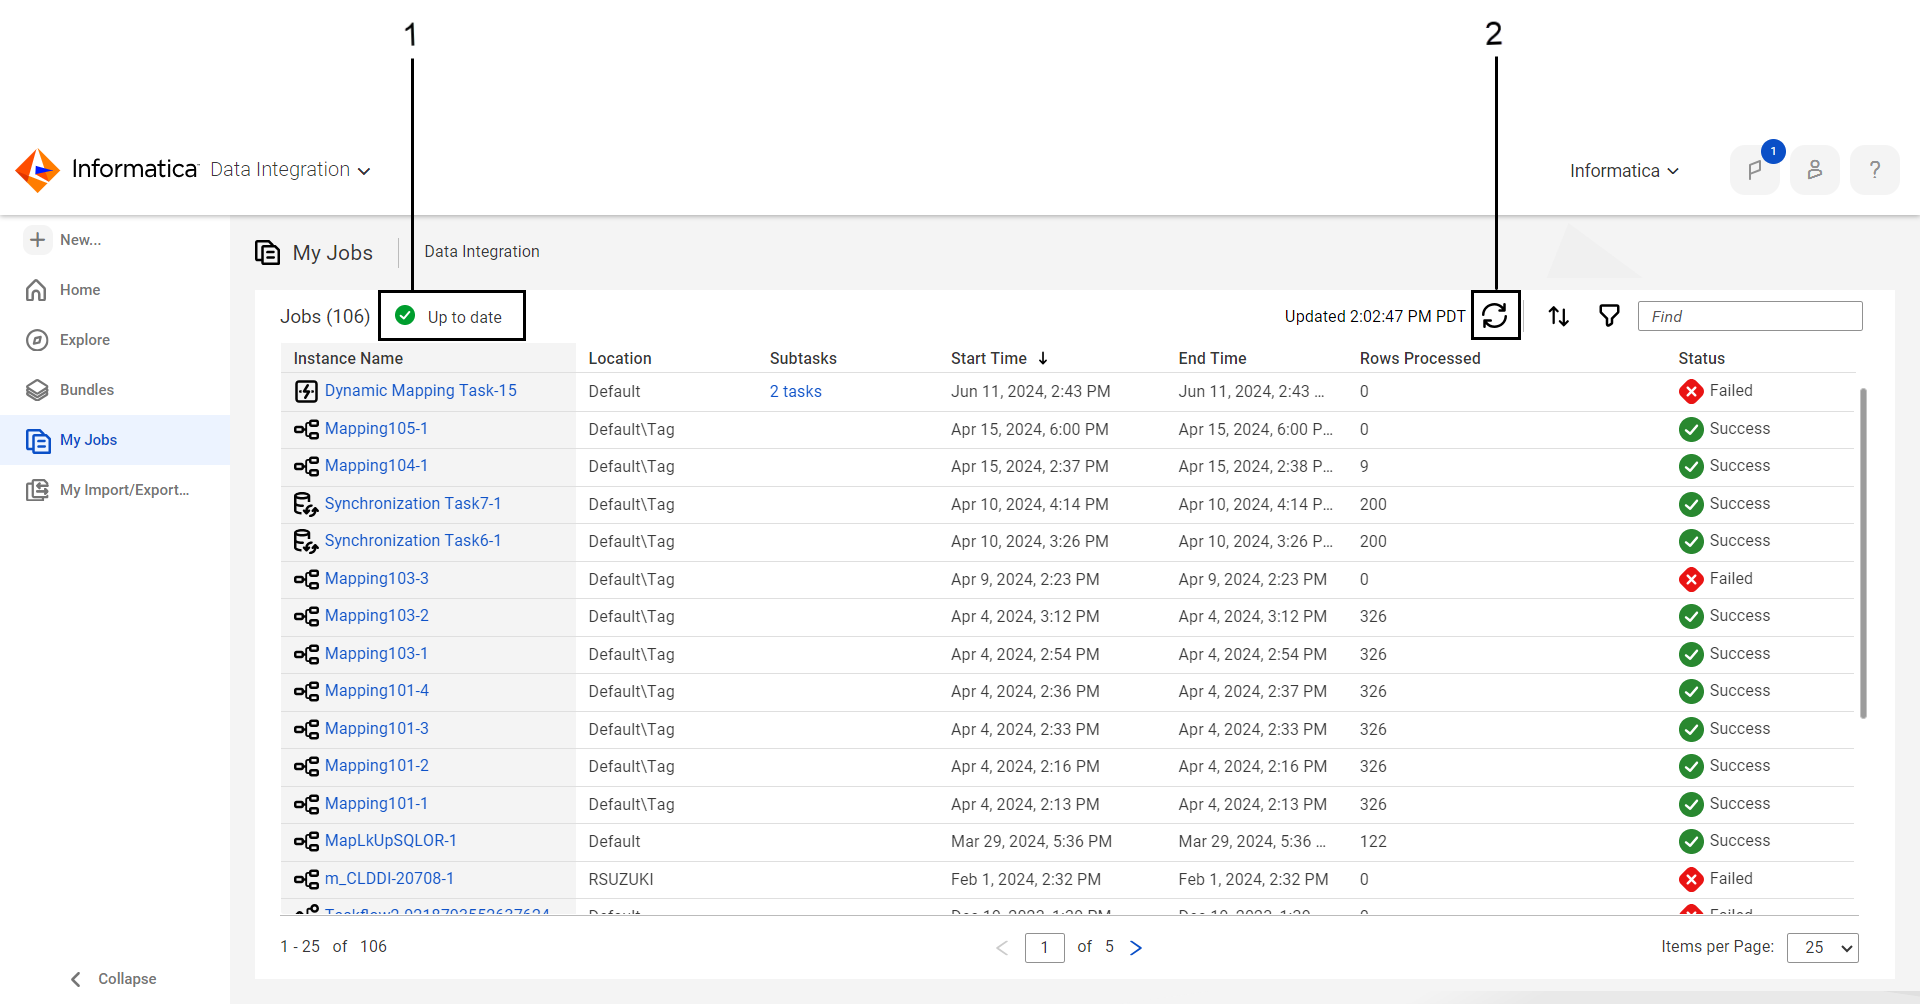This screenshot has width=1920, height=1004.
Task: Open Explore in the sidebar
Action: coord(85,340)
